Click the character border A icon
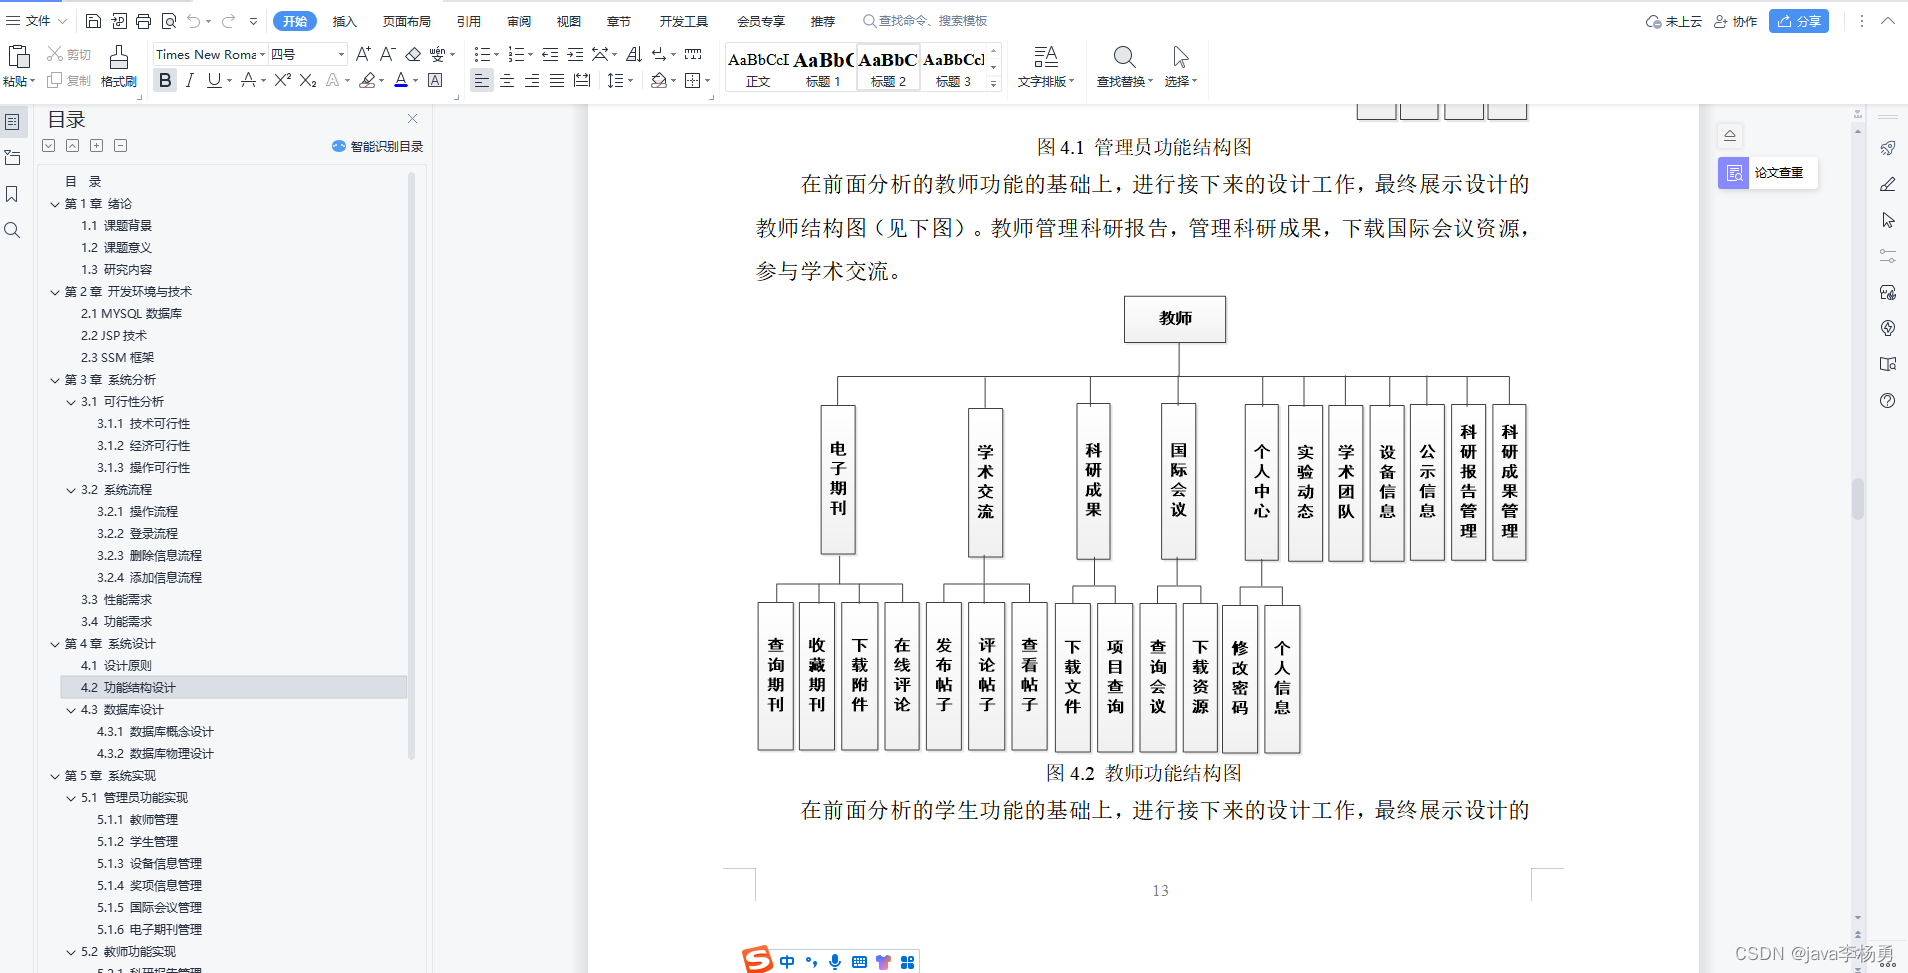1908x973 pixels. coord(435,80)
